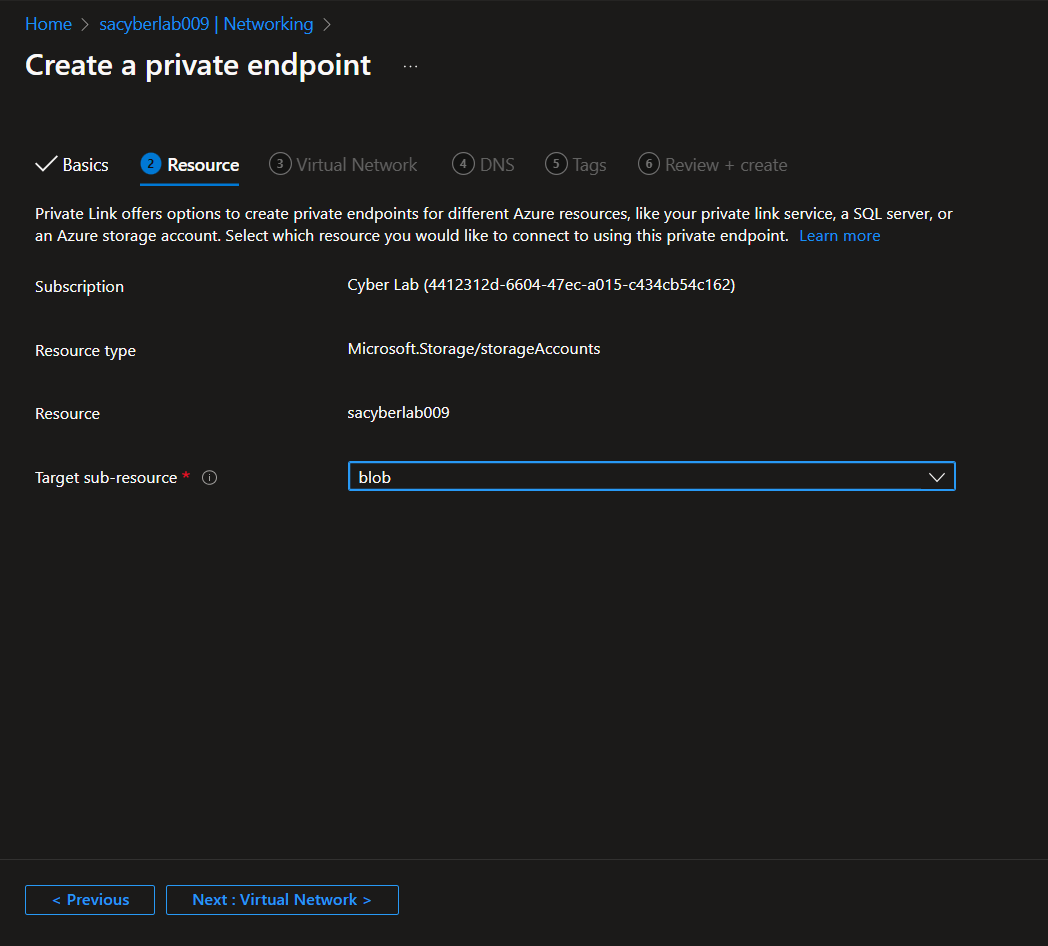Screen dimensions: 1048x946
Task: Open the DNS tab
Action: [x=483, y=164]
